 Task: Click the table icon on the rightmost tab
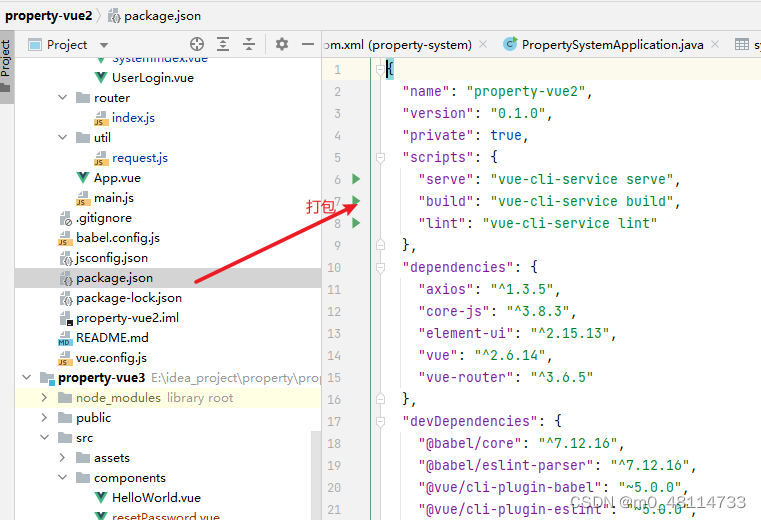coord(742,45)
